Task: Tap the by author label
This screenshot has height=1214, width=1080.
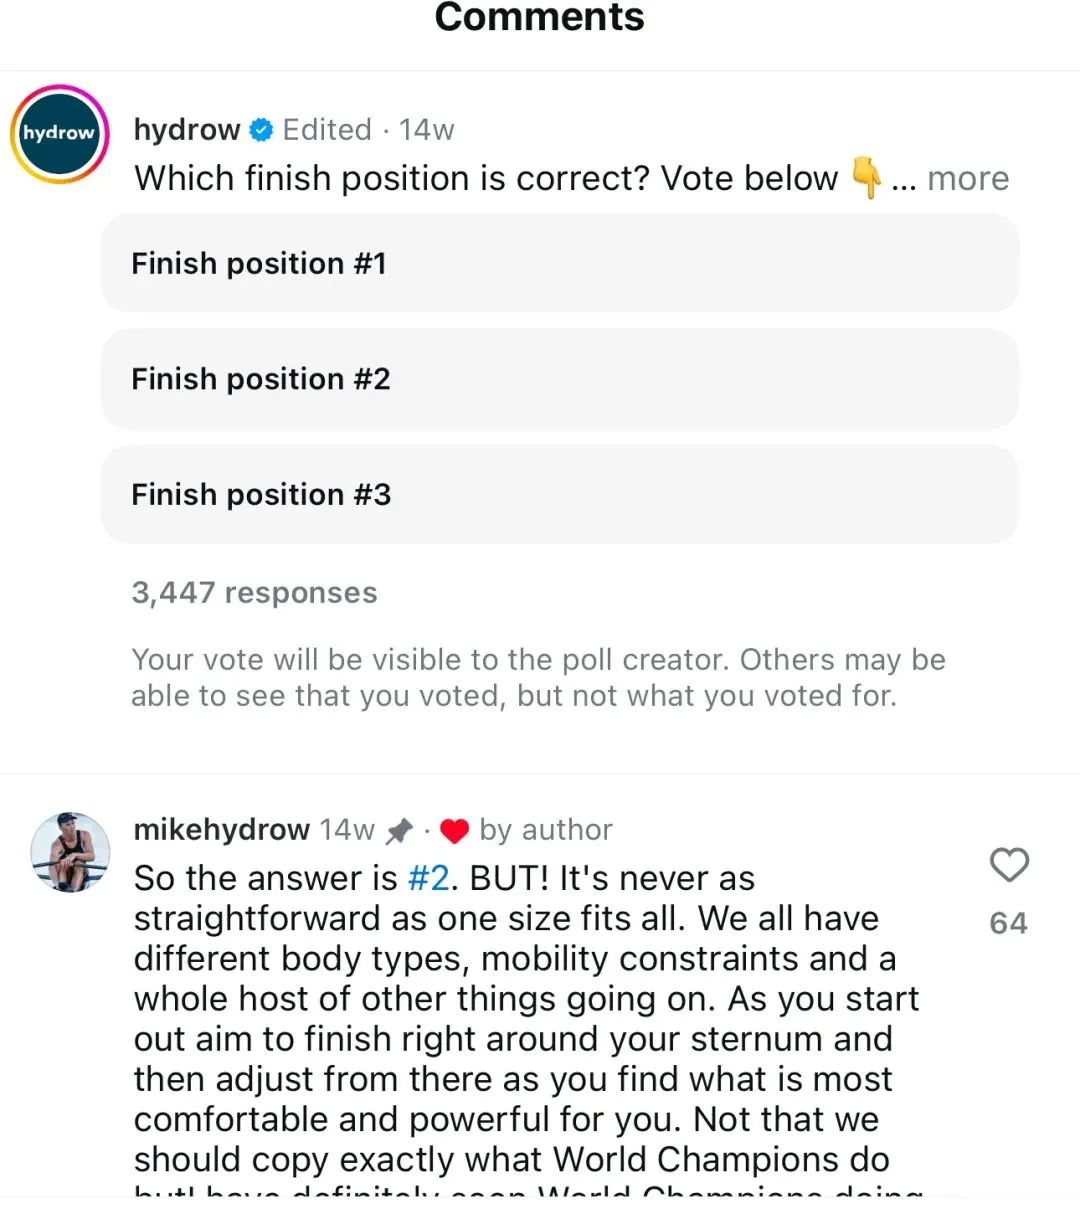Action: (x=545, y=830)
